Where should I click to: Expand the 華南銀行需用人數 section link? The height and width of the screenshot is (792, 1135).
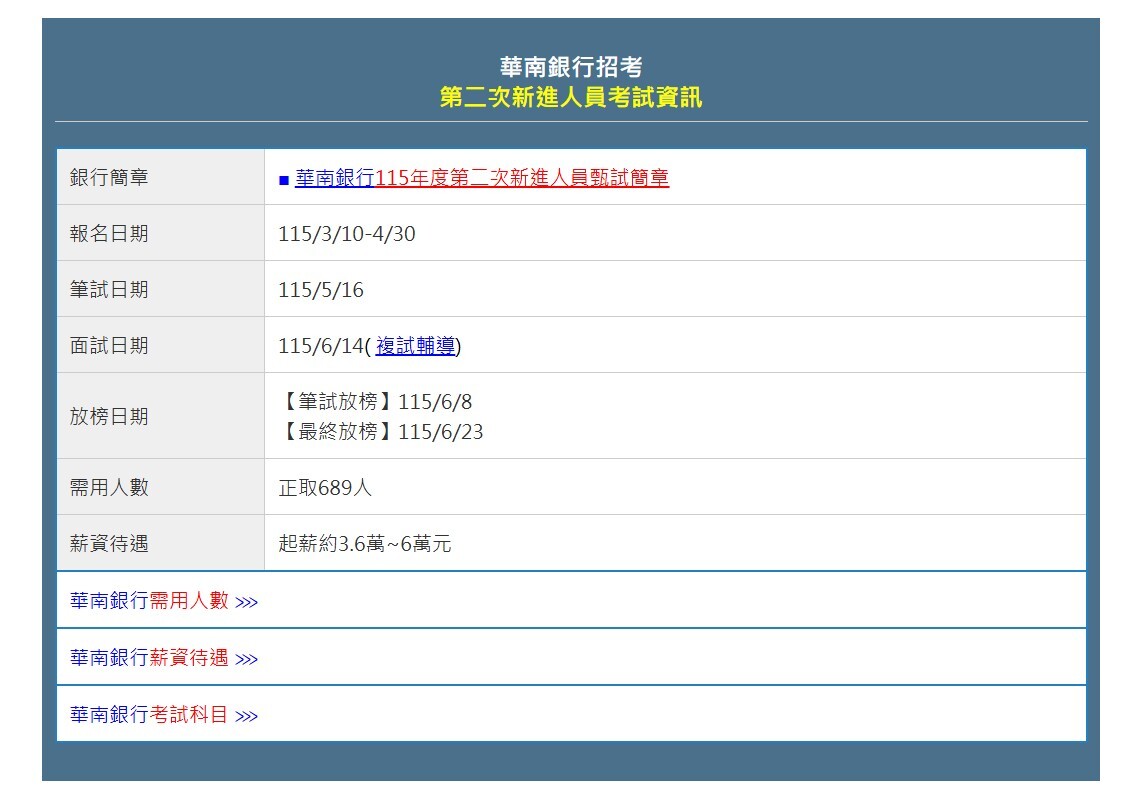point(149,601)
